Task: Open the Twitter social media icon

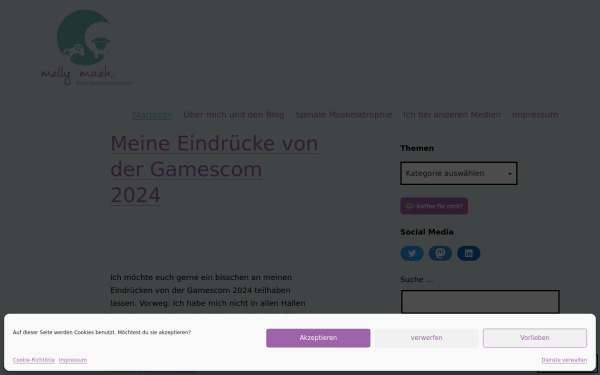Action: click(412, 253)
